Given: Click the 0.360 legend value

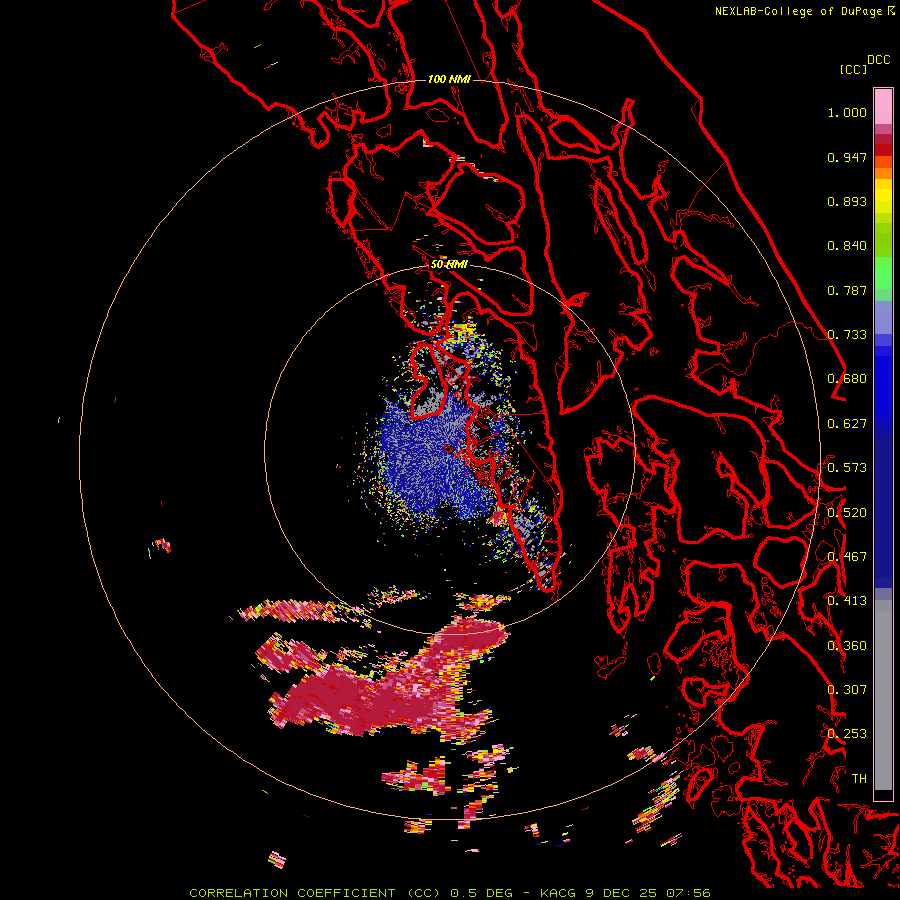Looking at the screenshot, I should pyautogui.click(x=847, y=646).
